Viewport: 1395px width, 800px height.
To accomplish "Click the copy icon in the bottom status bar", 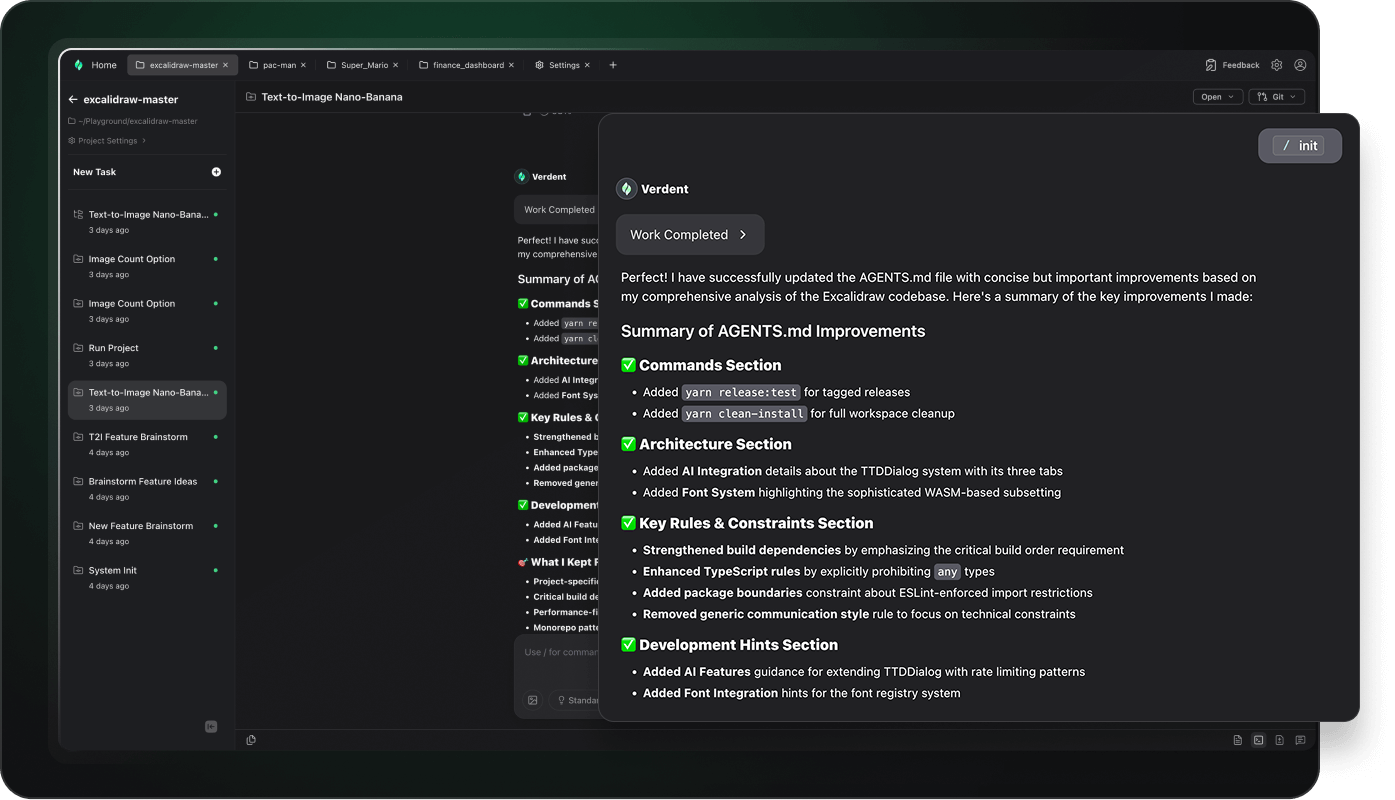I will click(x=251, y=740).
